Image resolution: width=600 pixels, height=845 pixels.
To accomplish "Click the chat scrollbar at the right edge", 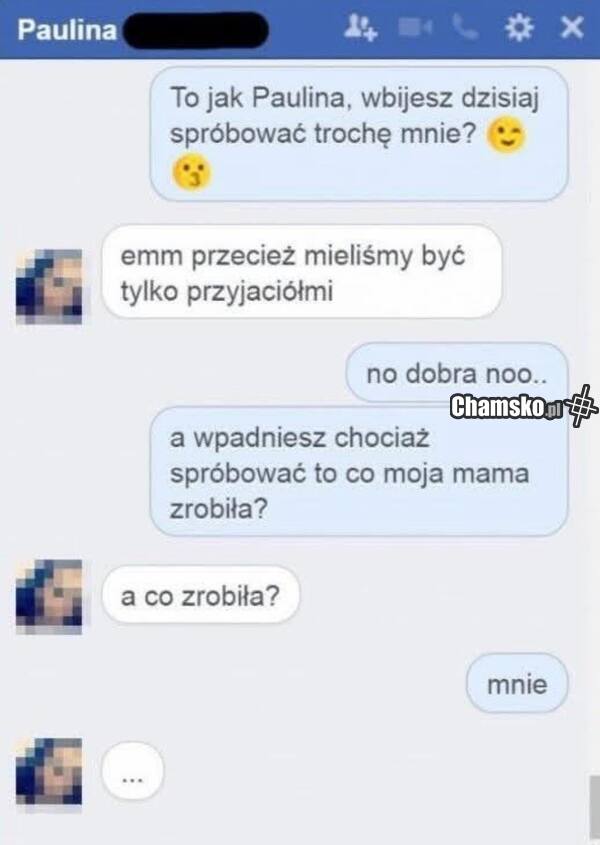I will click(x=595, y=808).
